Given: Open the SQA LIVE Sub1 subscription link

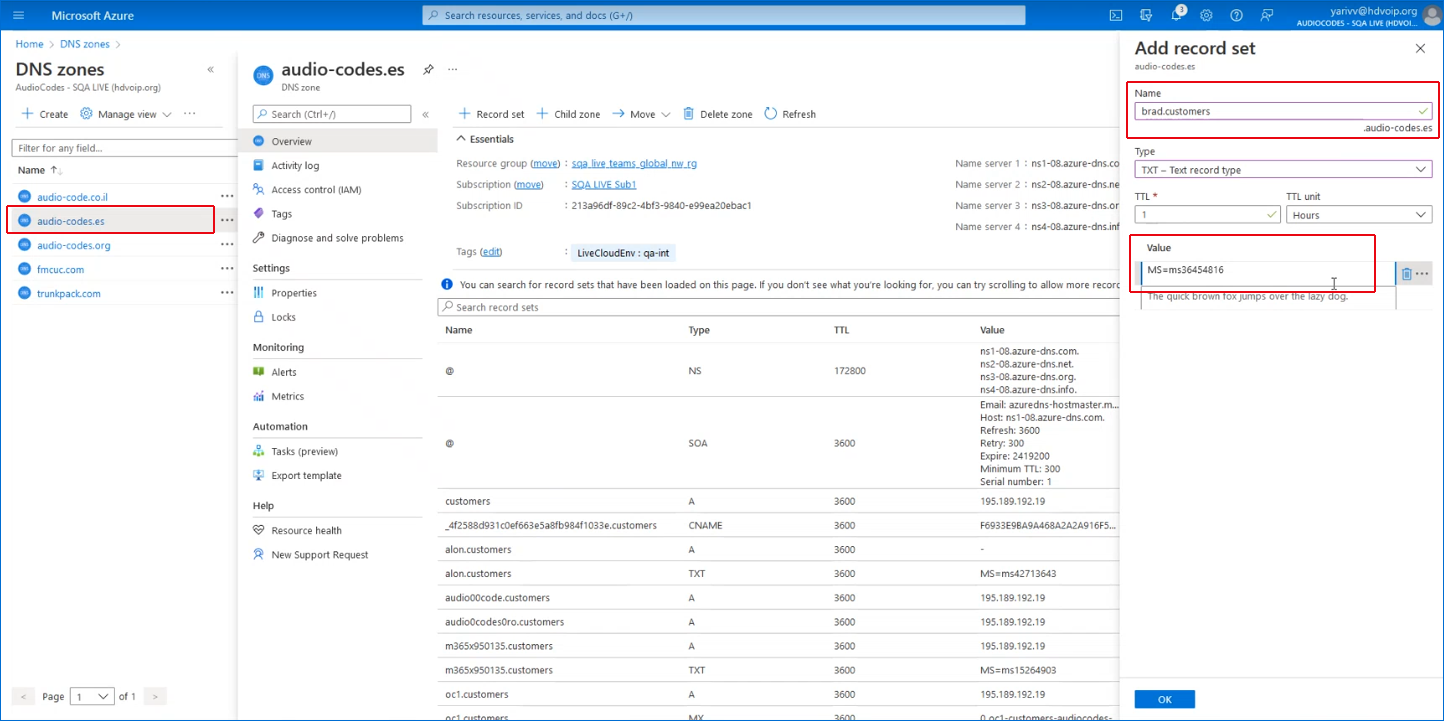Looking at the screenshot, I should (602, 184).
